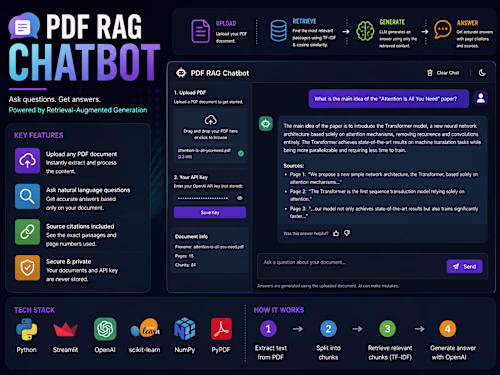Click the PDF RAG Chatbot robot logo icon

tap(181, 73)
